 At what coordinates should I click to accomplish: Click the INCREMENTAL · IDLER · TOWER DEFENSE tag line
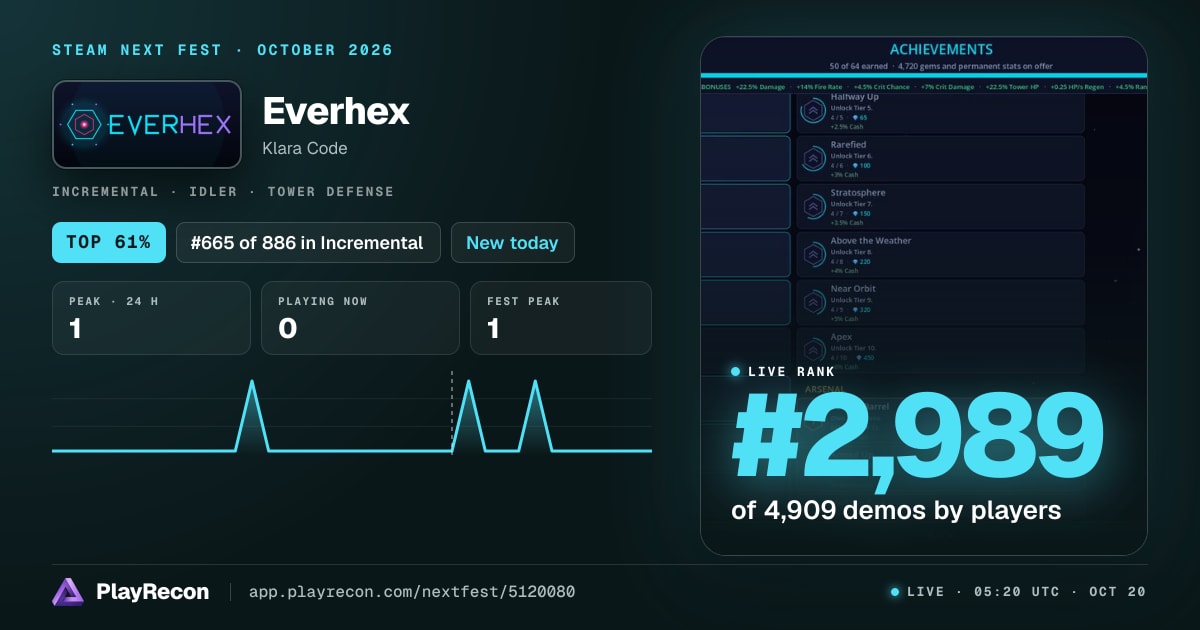click(x=223, y=191)
